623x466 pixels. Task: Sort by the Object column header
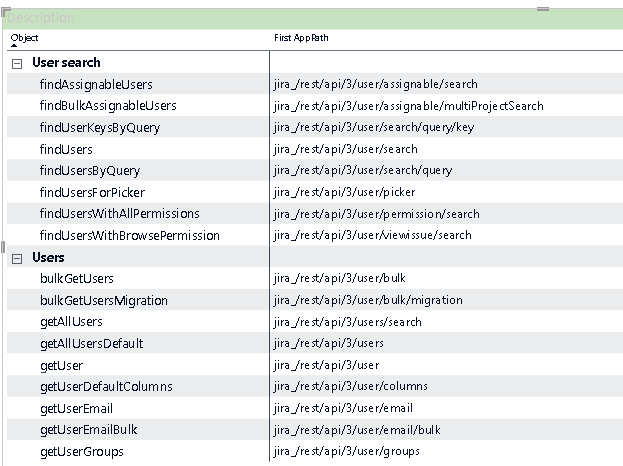[24, 38]
